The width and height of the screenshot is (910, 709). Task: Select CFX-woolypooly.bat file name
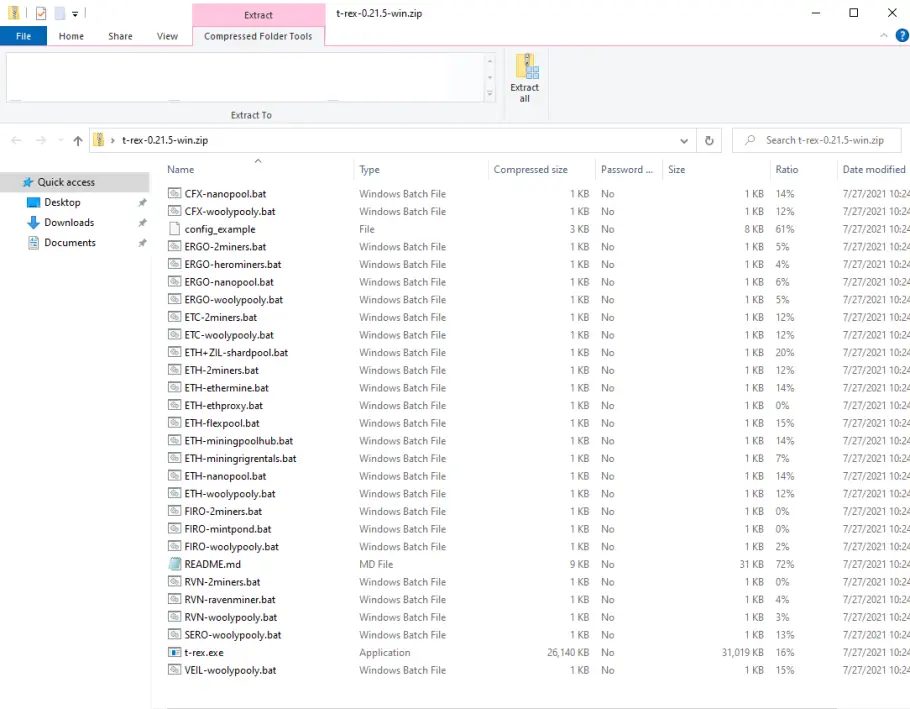pyautogui.click(x=230, y=211)
